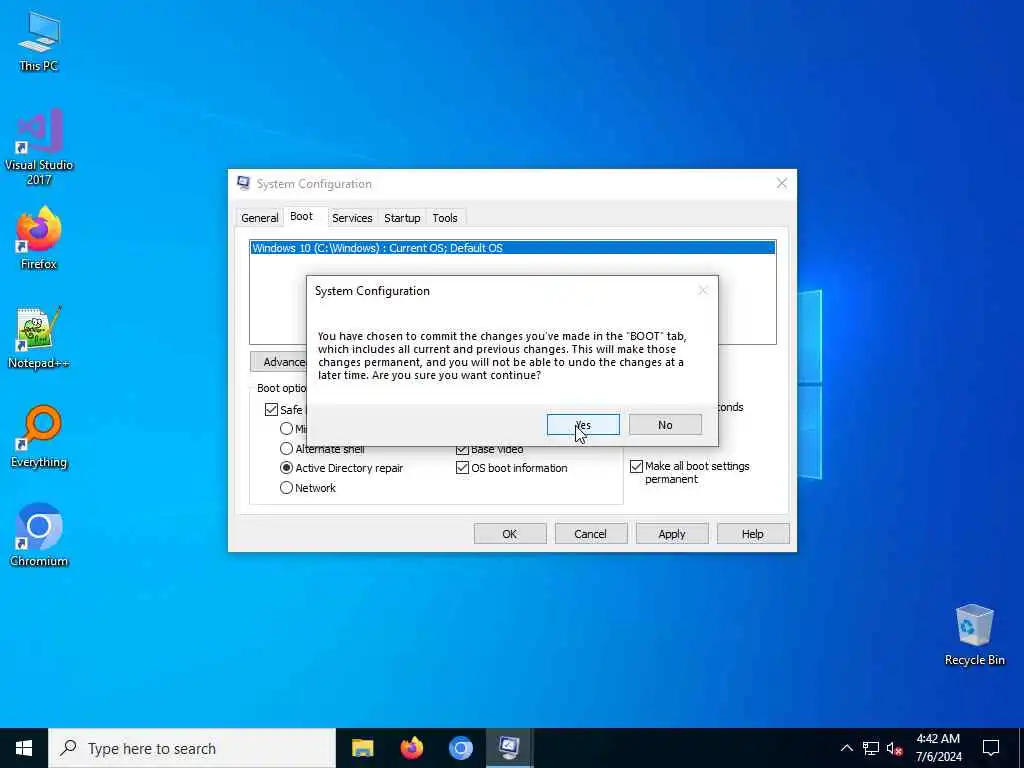Open the network status tray icon
This screenshot has width=1024, height=768.
[871, 748]
